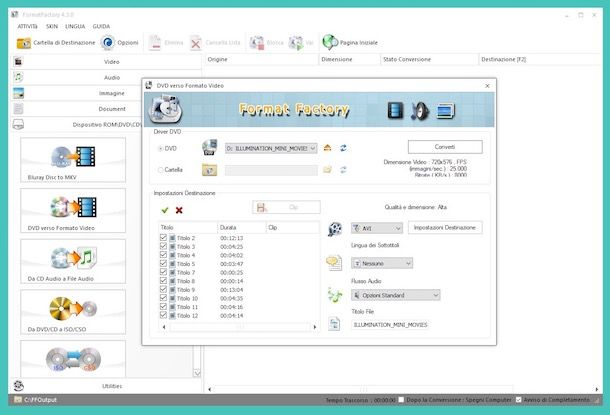Uncheck Titolo 2 checkbox
Screen dimensions: 610x415
163,238
